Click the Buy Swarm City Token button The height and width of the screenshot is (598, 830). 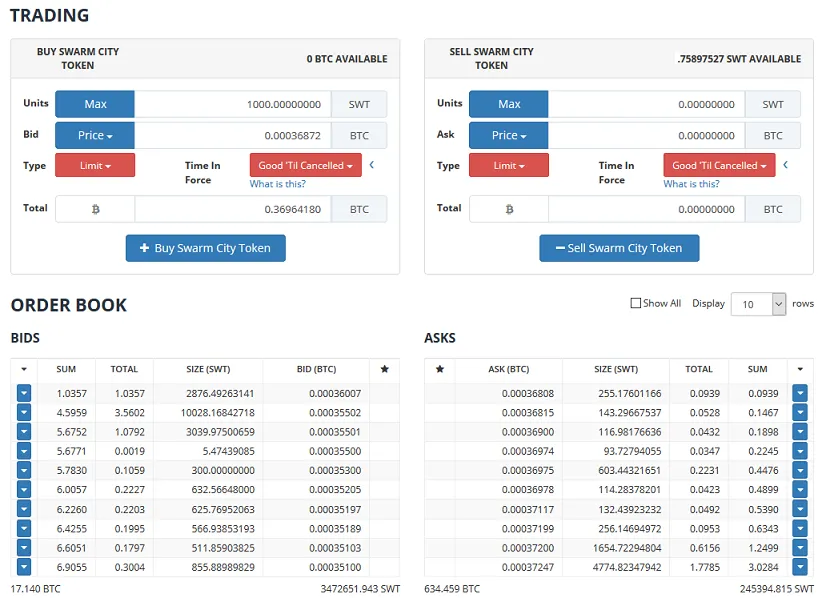pos(205,248)
